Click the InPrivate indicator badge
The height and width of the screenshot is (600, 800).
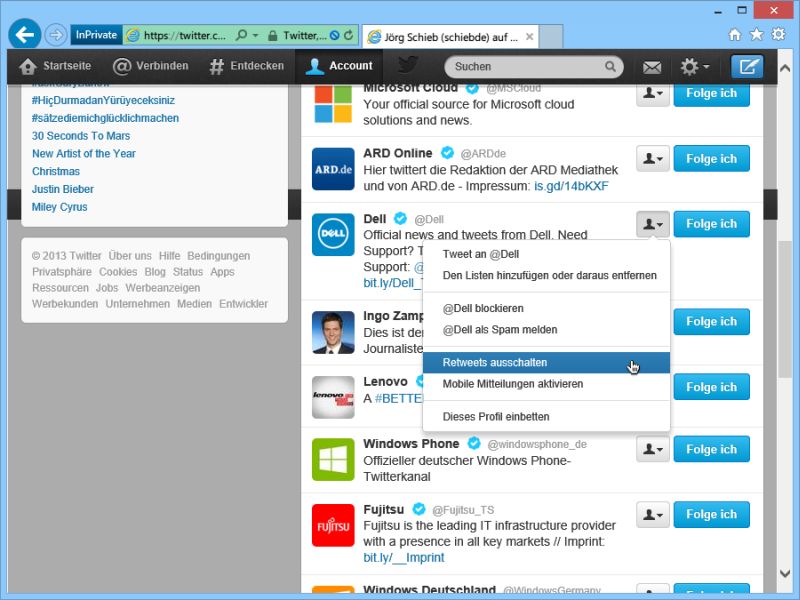pyautogui.click(x=96, y=35)
